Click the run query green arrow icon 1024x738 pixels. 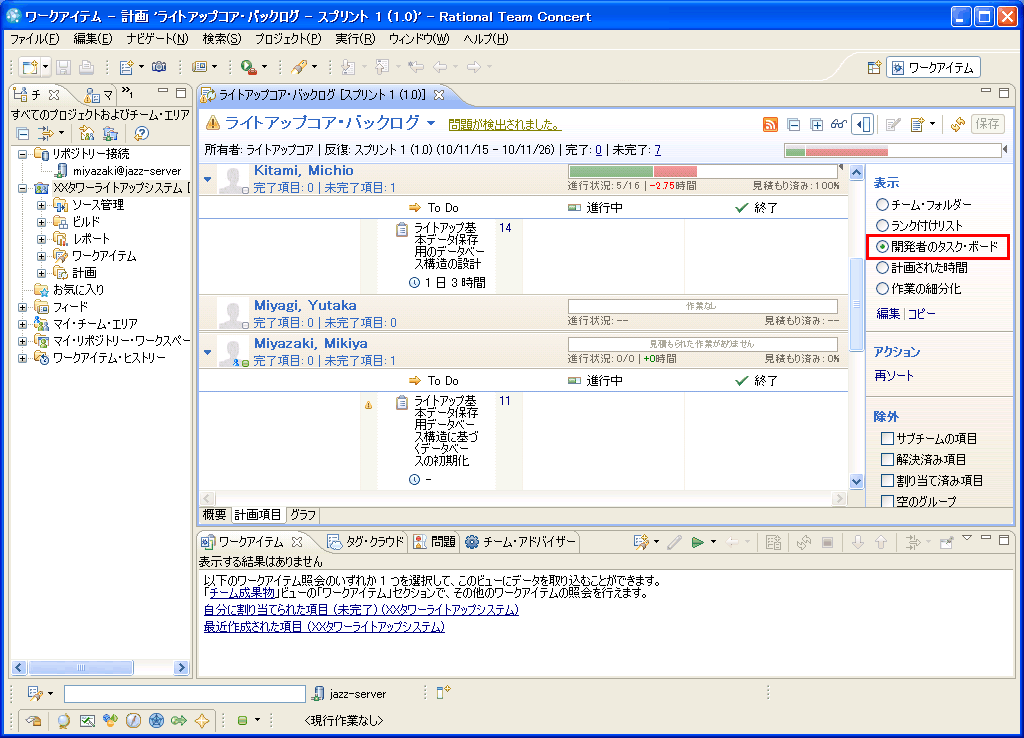click(697, 541)
